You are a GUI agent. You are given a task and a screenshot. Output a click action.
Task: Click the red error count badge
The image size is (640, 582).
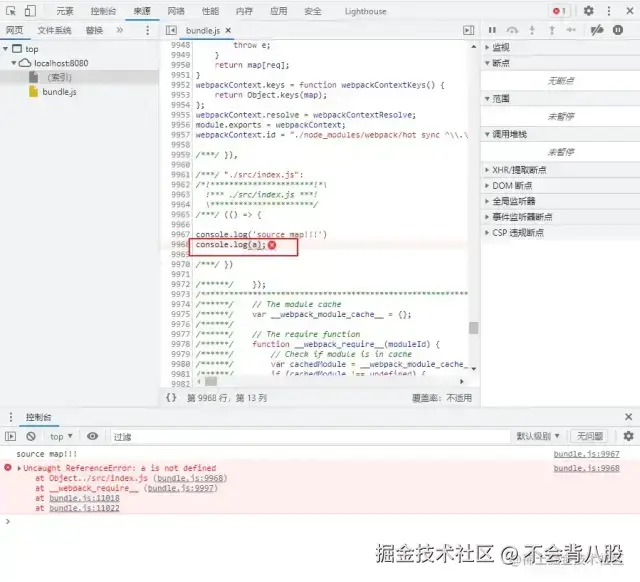click(x=559, y=11)
